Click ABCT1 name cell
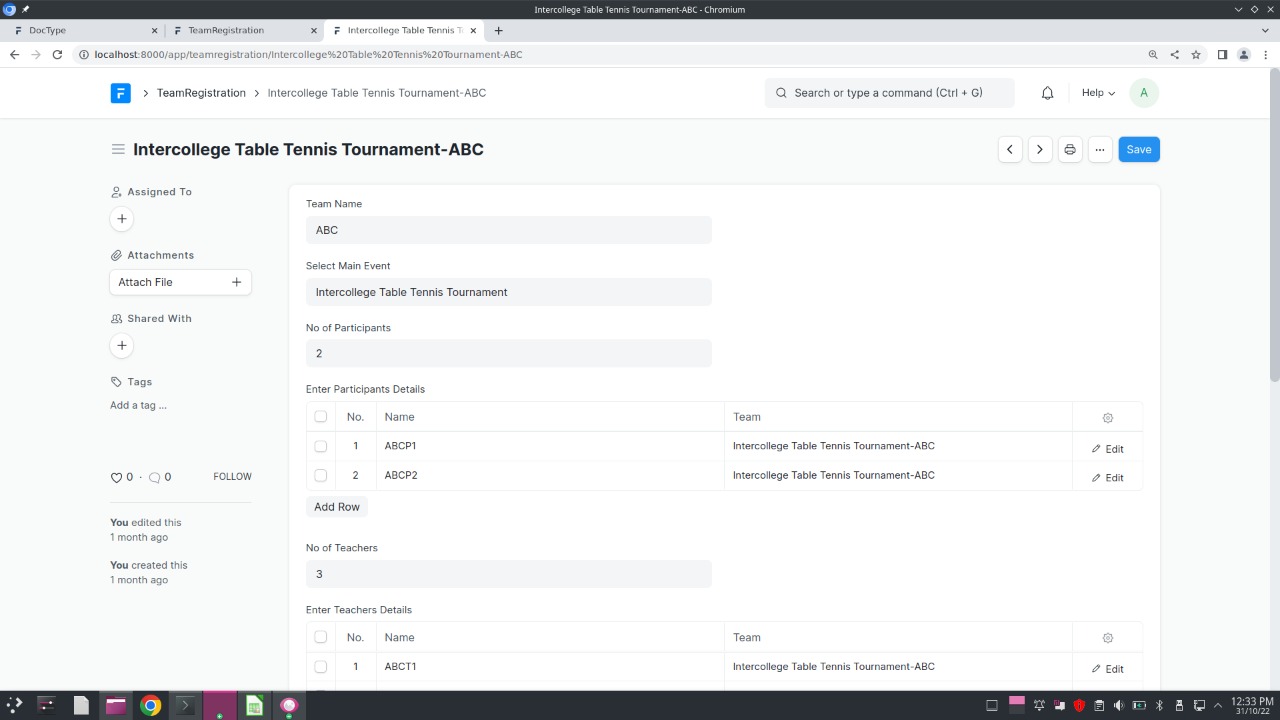1280x720 pixels. (x=550, y=667)
